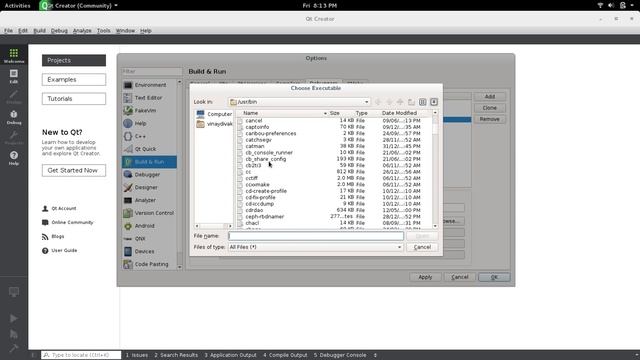Select Debugger category in Options

149,174
